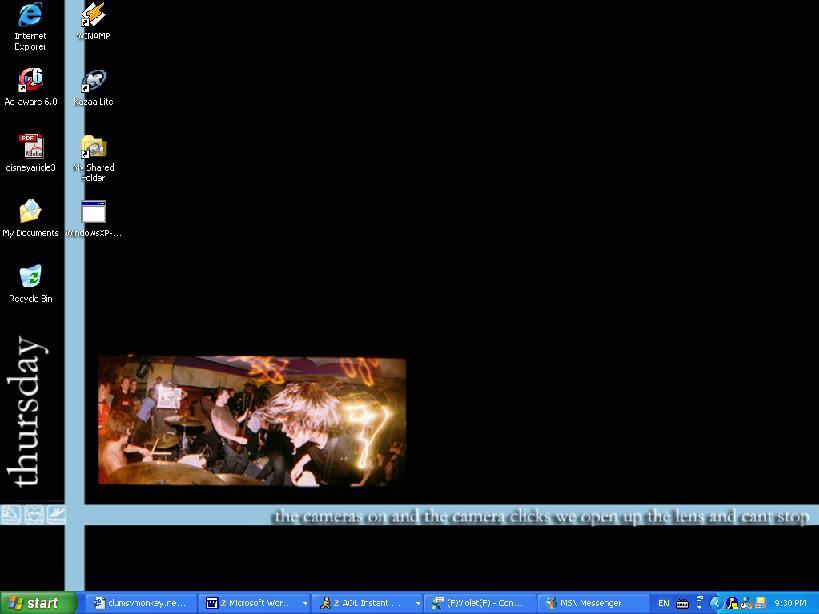Click the system tray clock showing 9:30 PM
The height and width of the screenshot is (614, 819).
[x=790, y=603]
